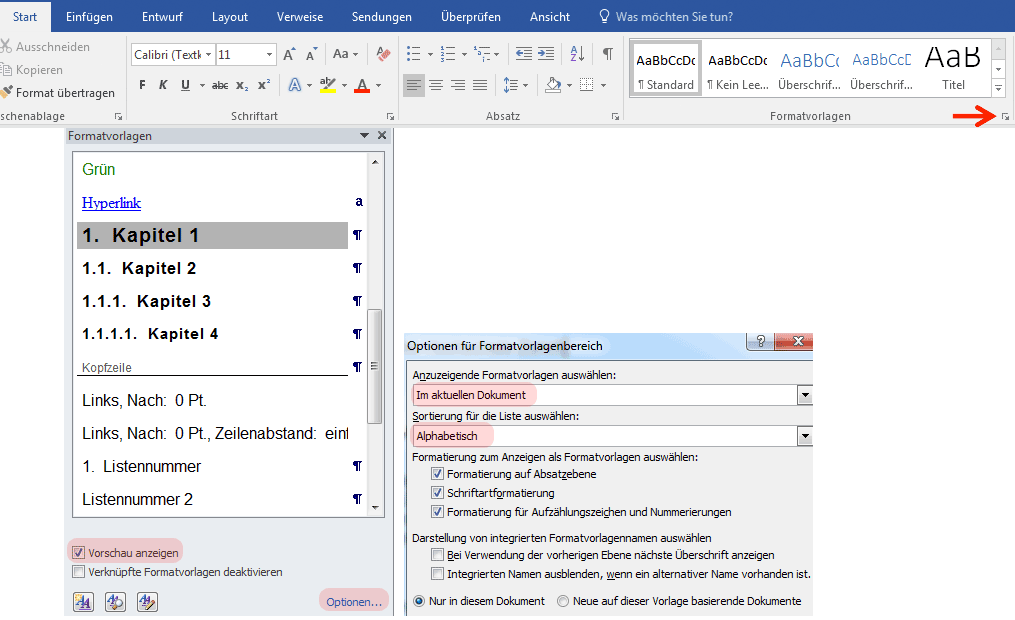Enable Verknüpfte Formatvorlagen deaktivieren
Viewport: 1015px width, 620px height.
point(79,572)
